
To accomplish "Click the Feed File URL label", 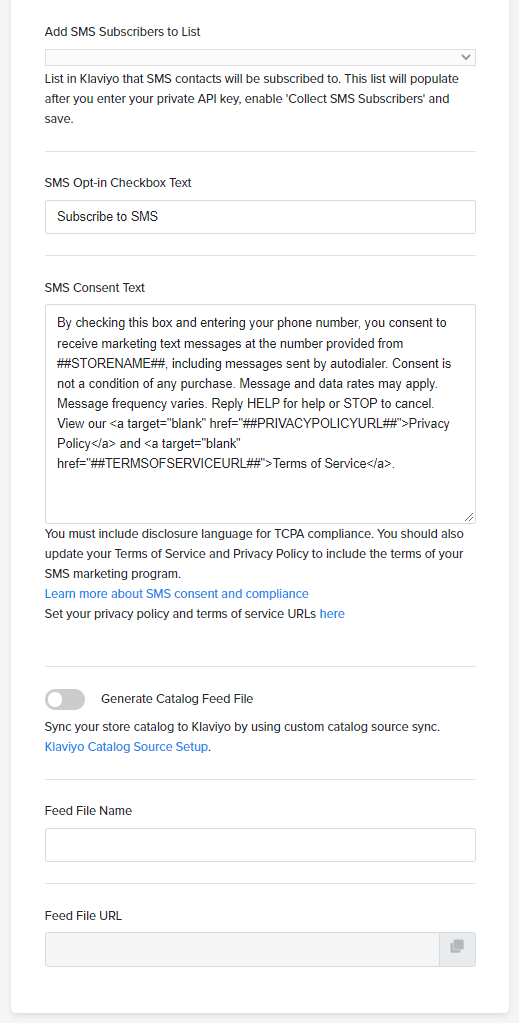I will [84, 915].
